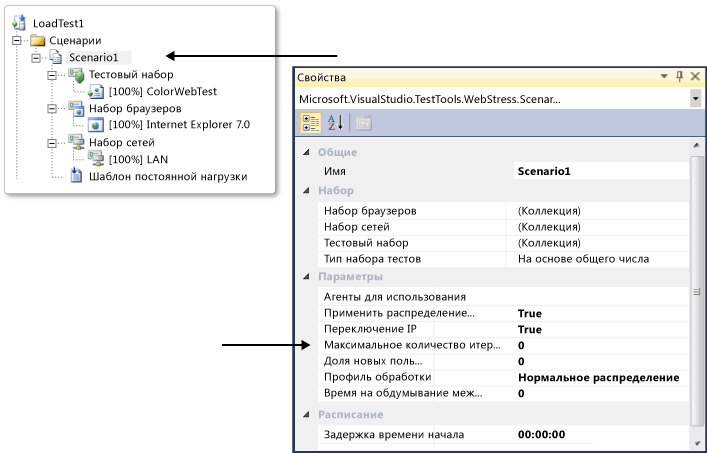Image resolution: width=707 pixels, height=453 pixels.
Task: Click the Набор браузеров icon
Action: click(76, 109)
